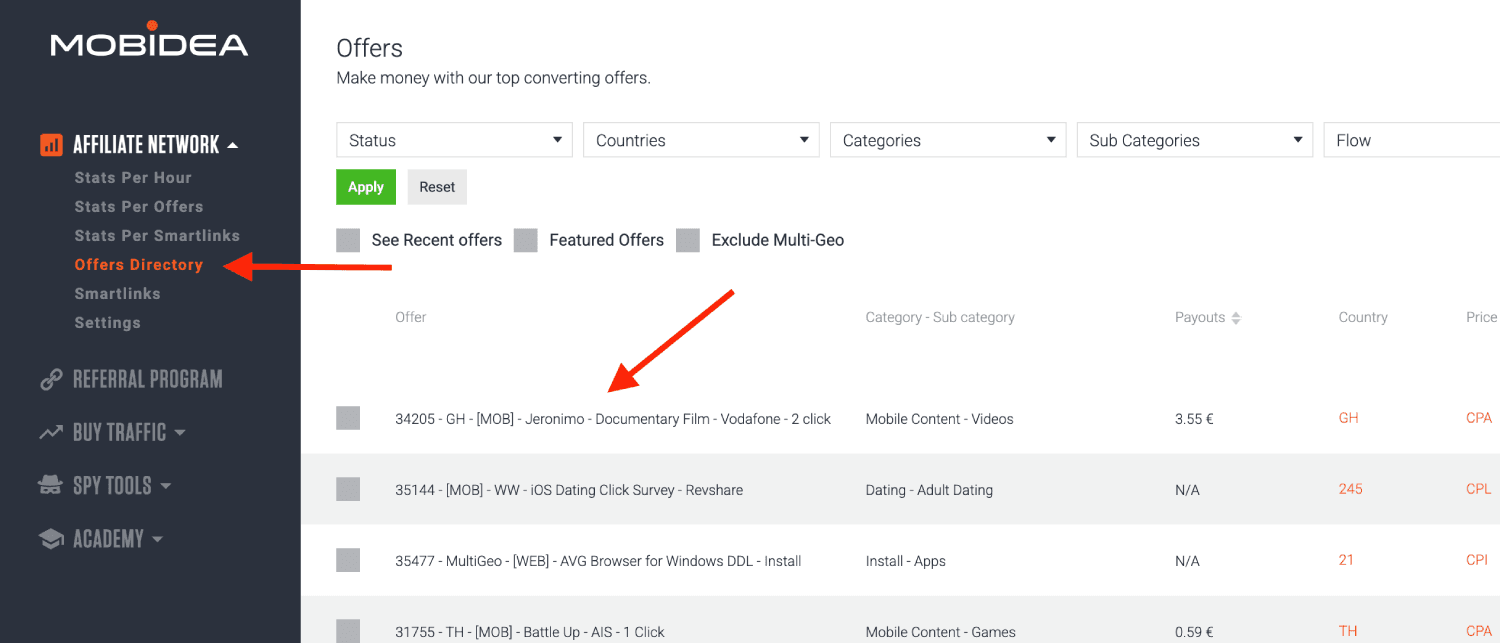Click offer 35144 iOS Dating Click Survey
This screenshot has height=643, width=1500.
pyautogui.click(x=569, y=490)
